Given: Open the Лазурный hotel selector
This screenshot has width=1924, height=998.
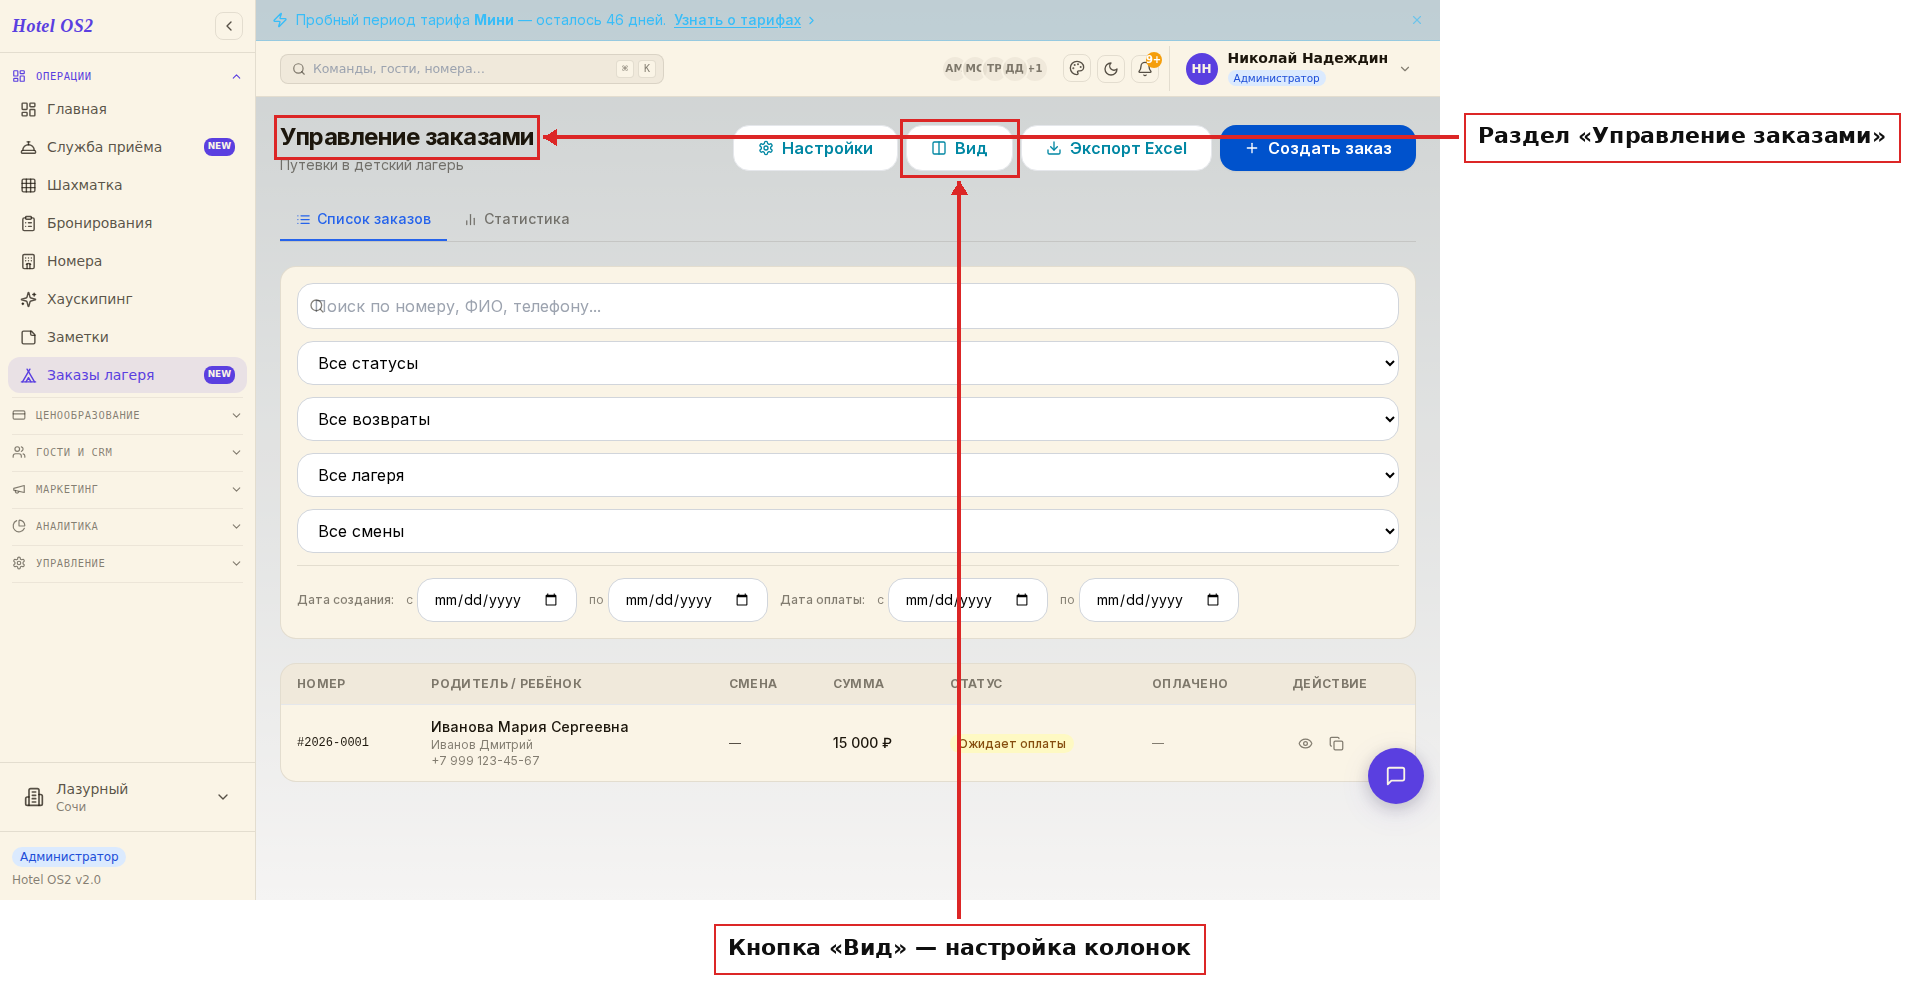Looking at the screenshot, I should click(127, 797).
